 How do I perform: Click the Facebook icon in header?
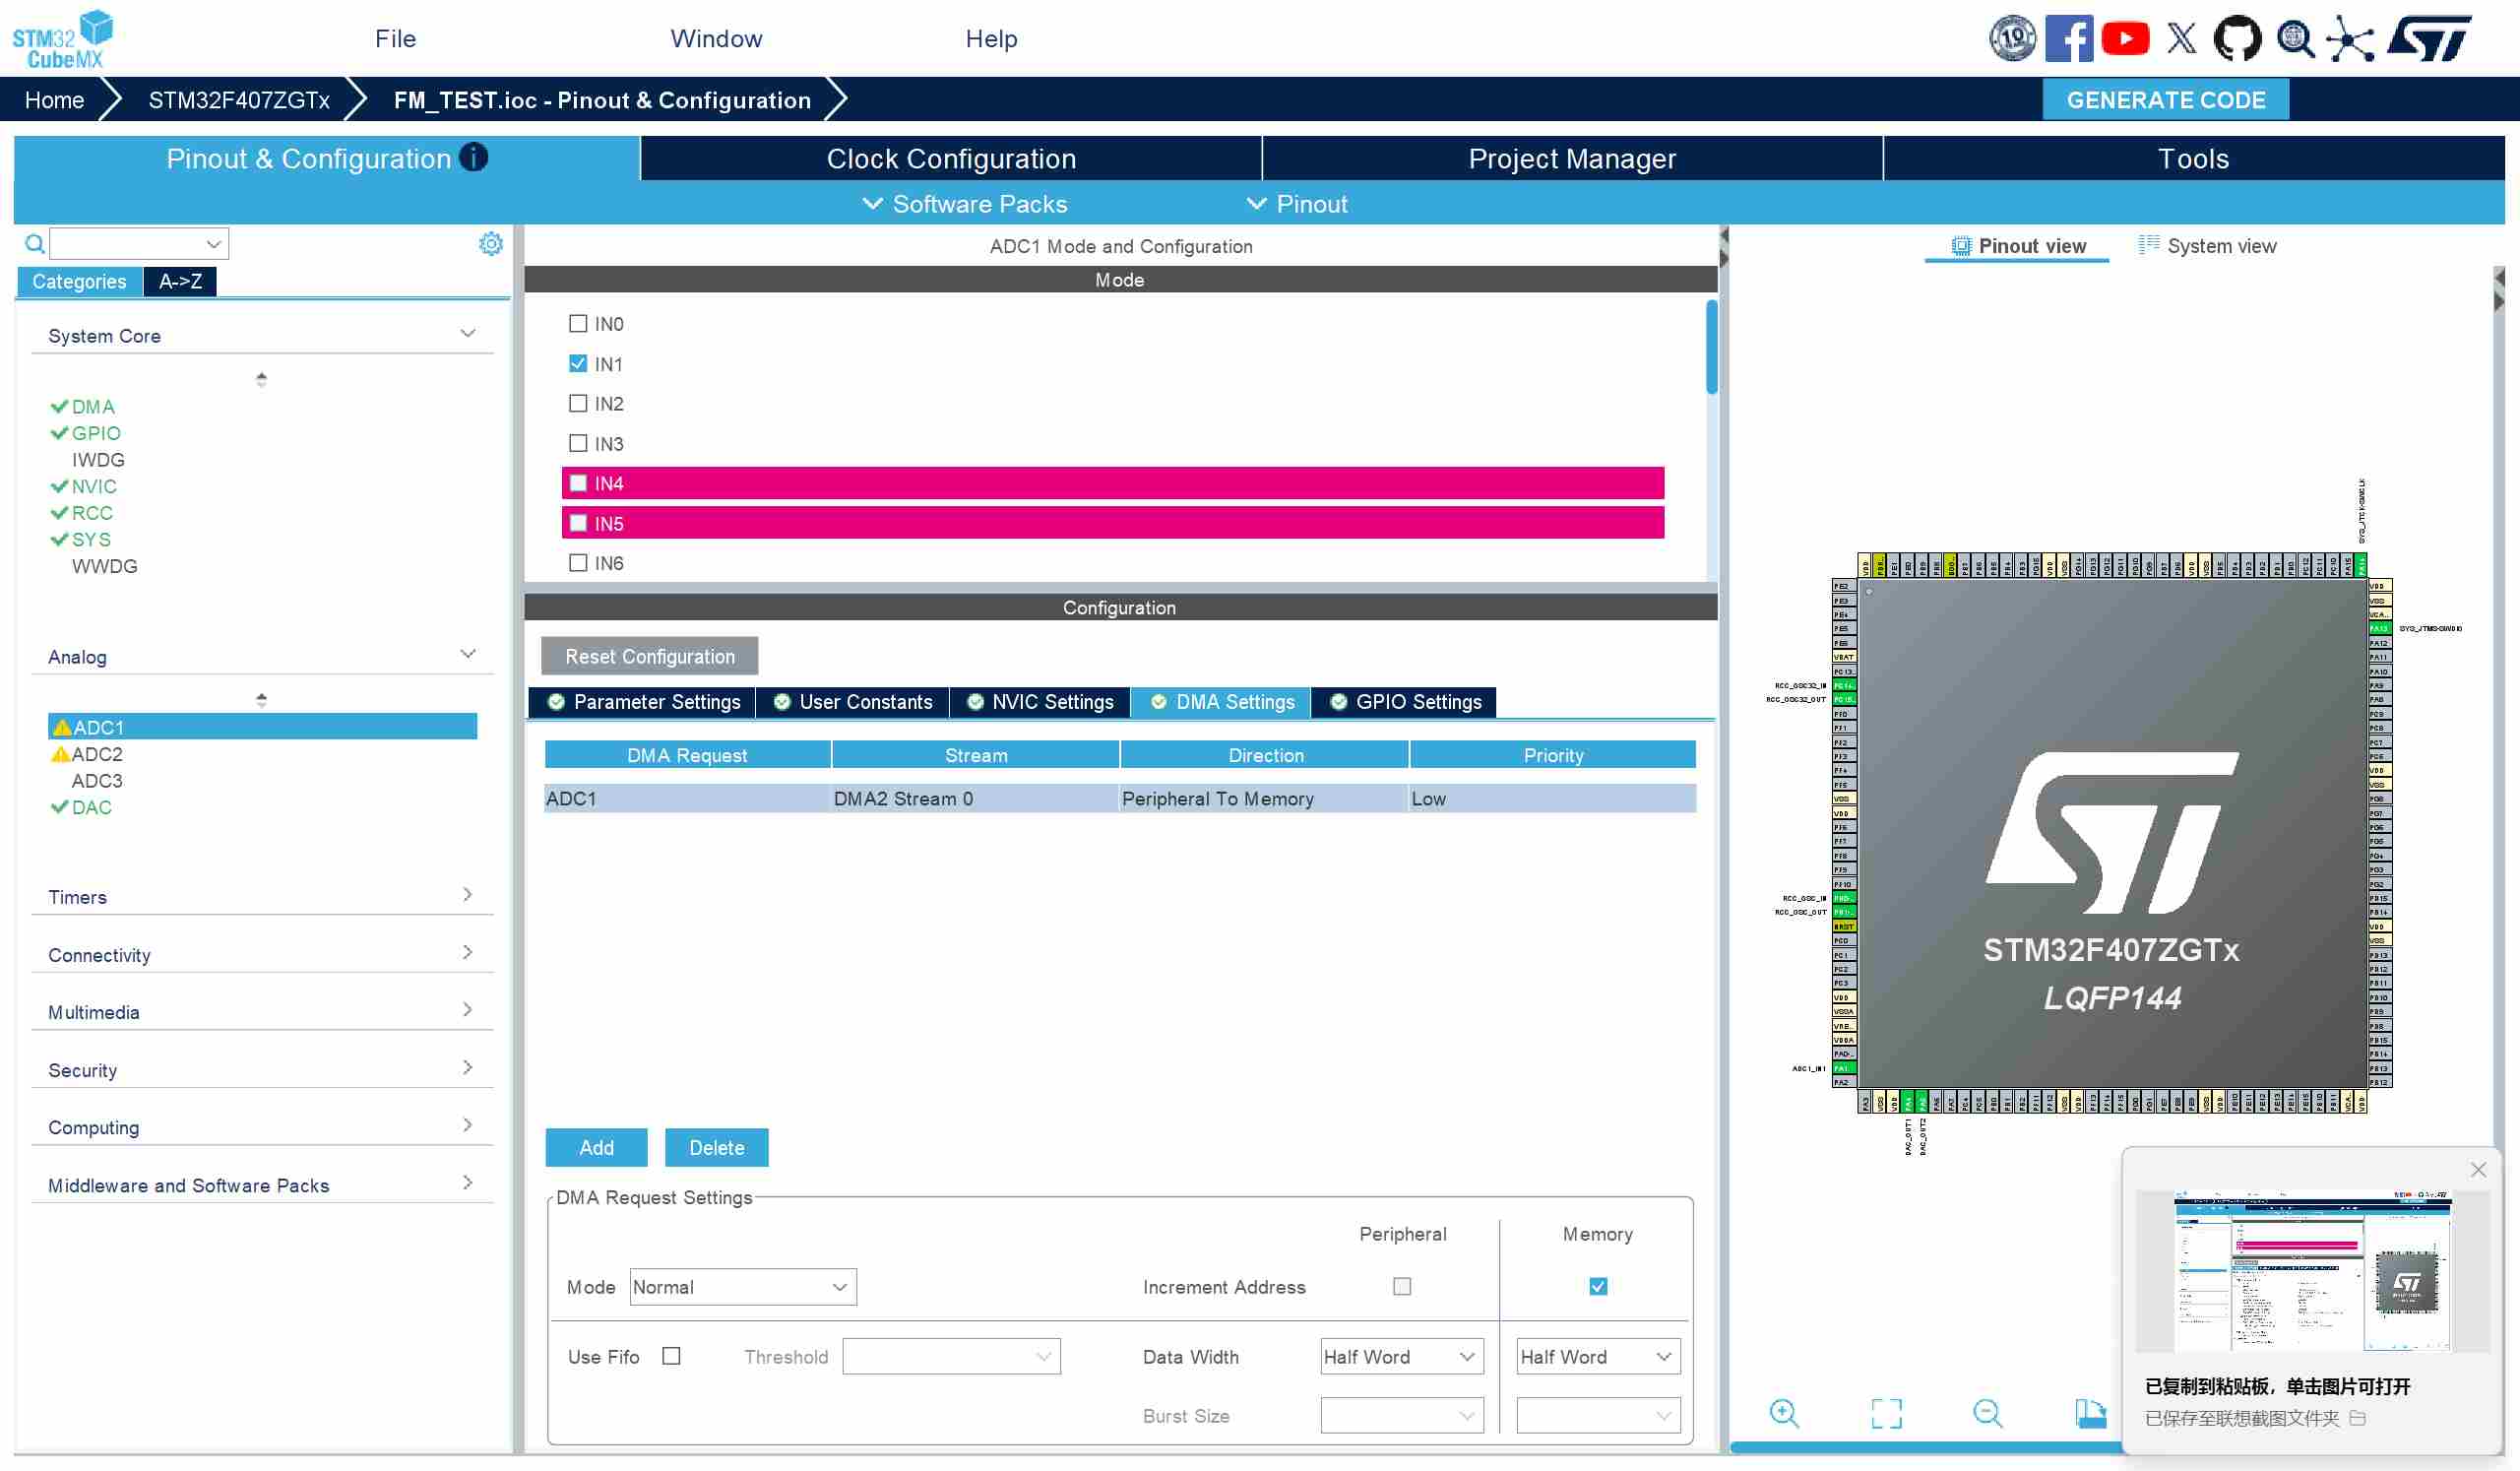[x=2068, y=39]
